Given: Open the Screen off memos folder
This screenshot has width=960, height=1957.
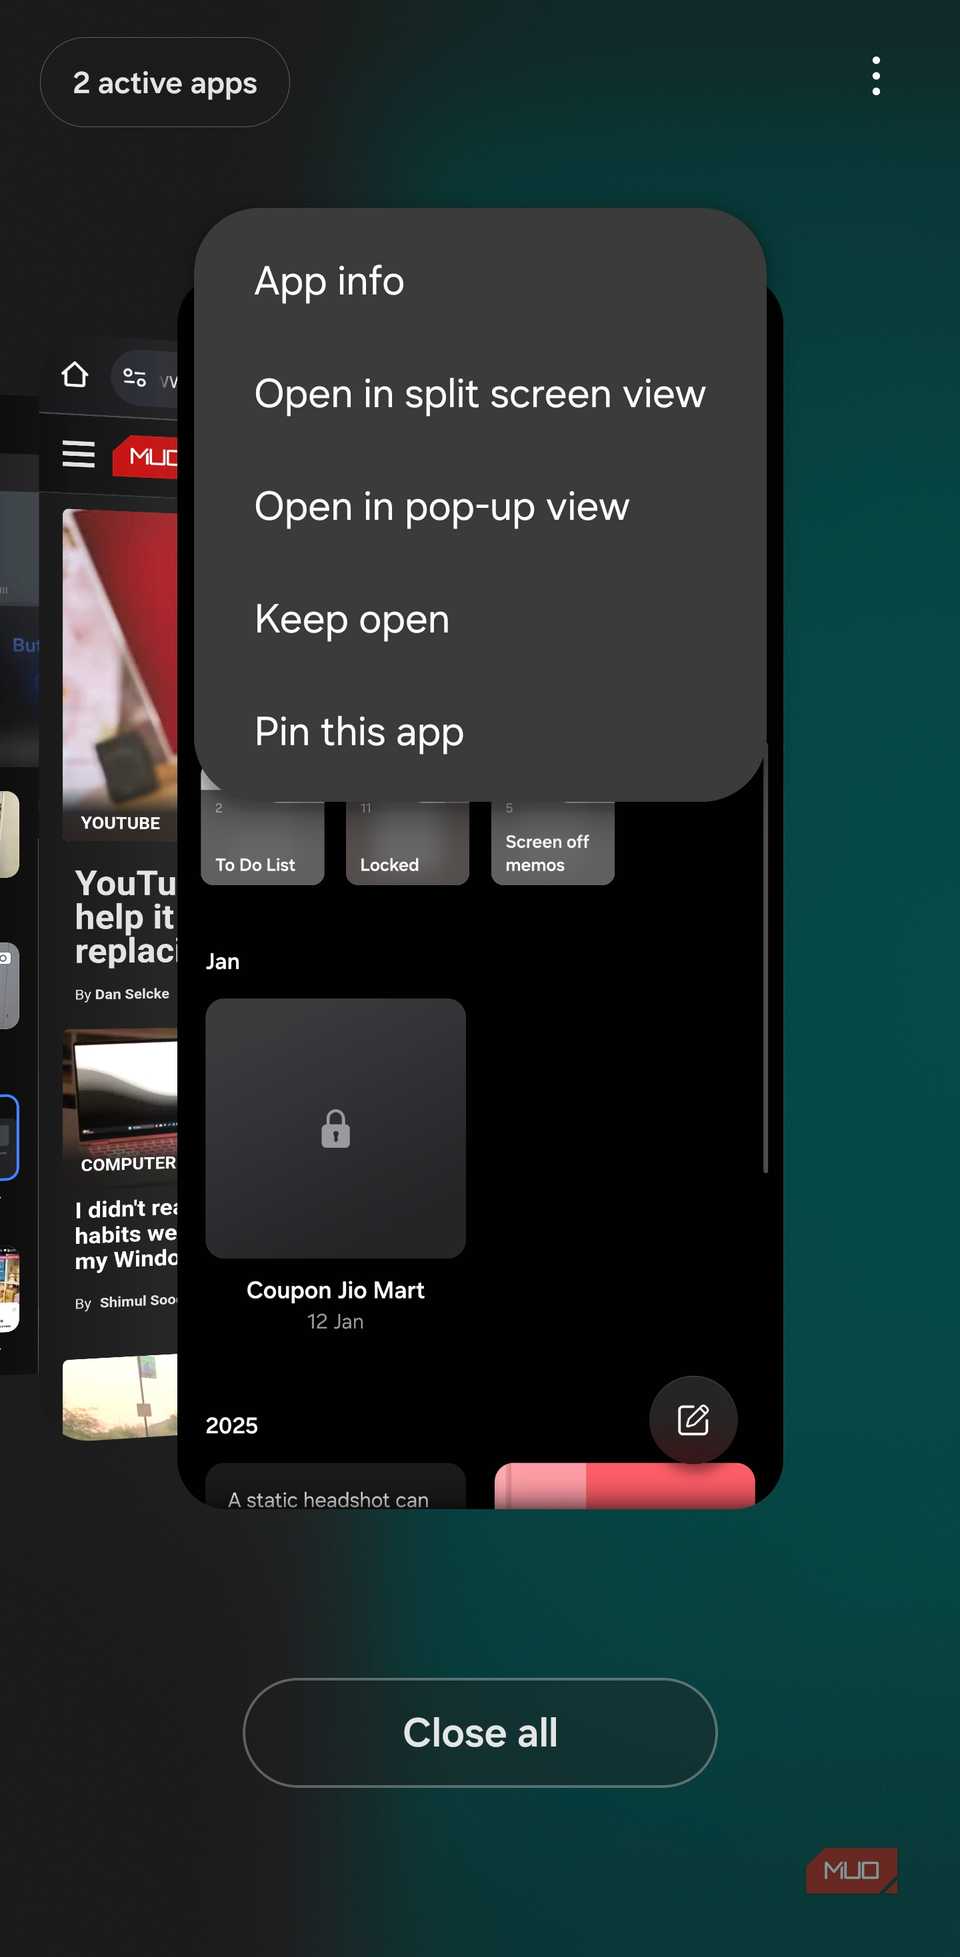Looking at the screenshot, I should coord(552,843).
